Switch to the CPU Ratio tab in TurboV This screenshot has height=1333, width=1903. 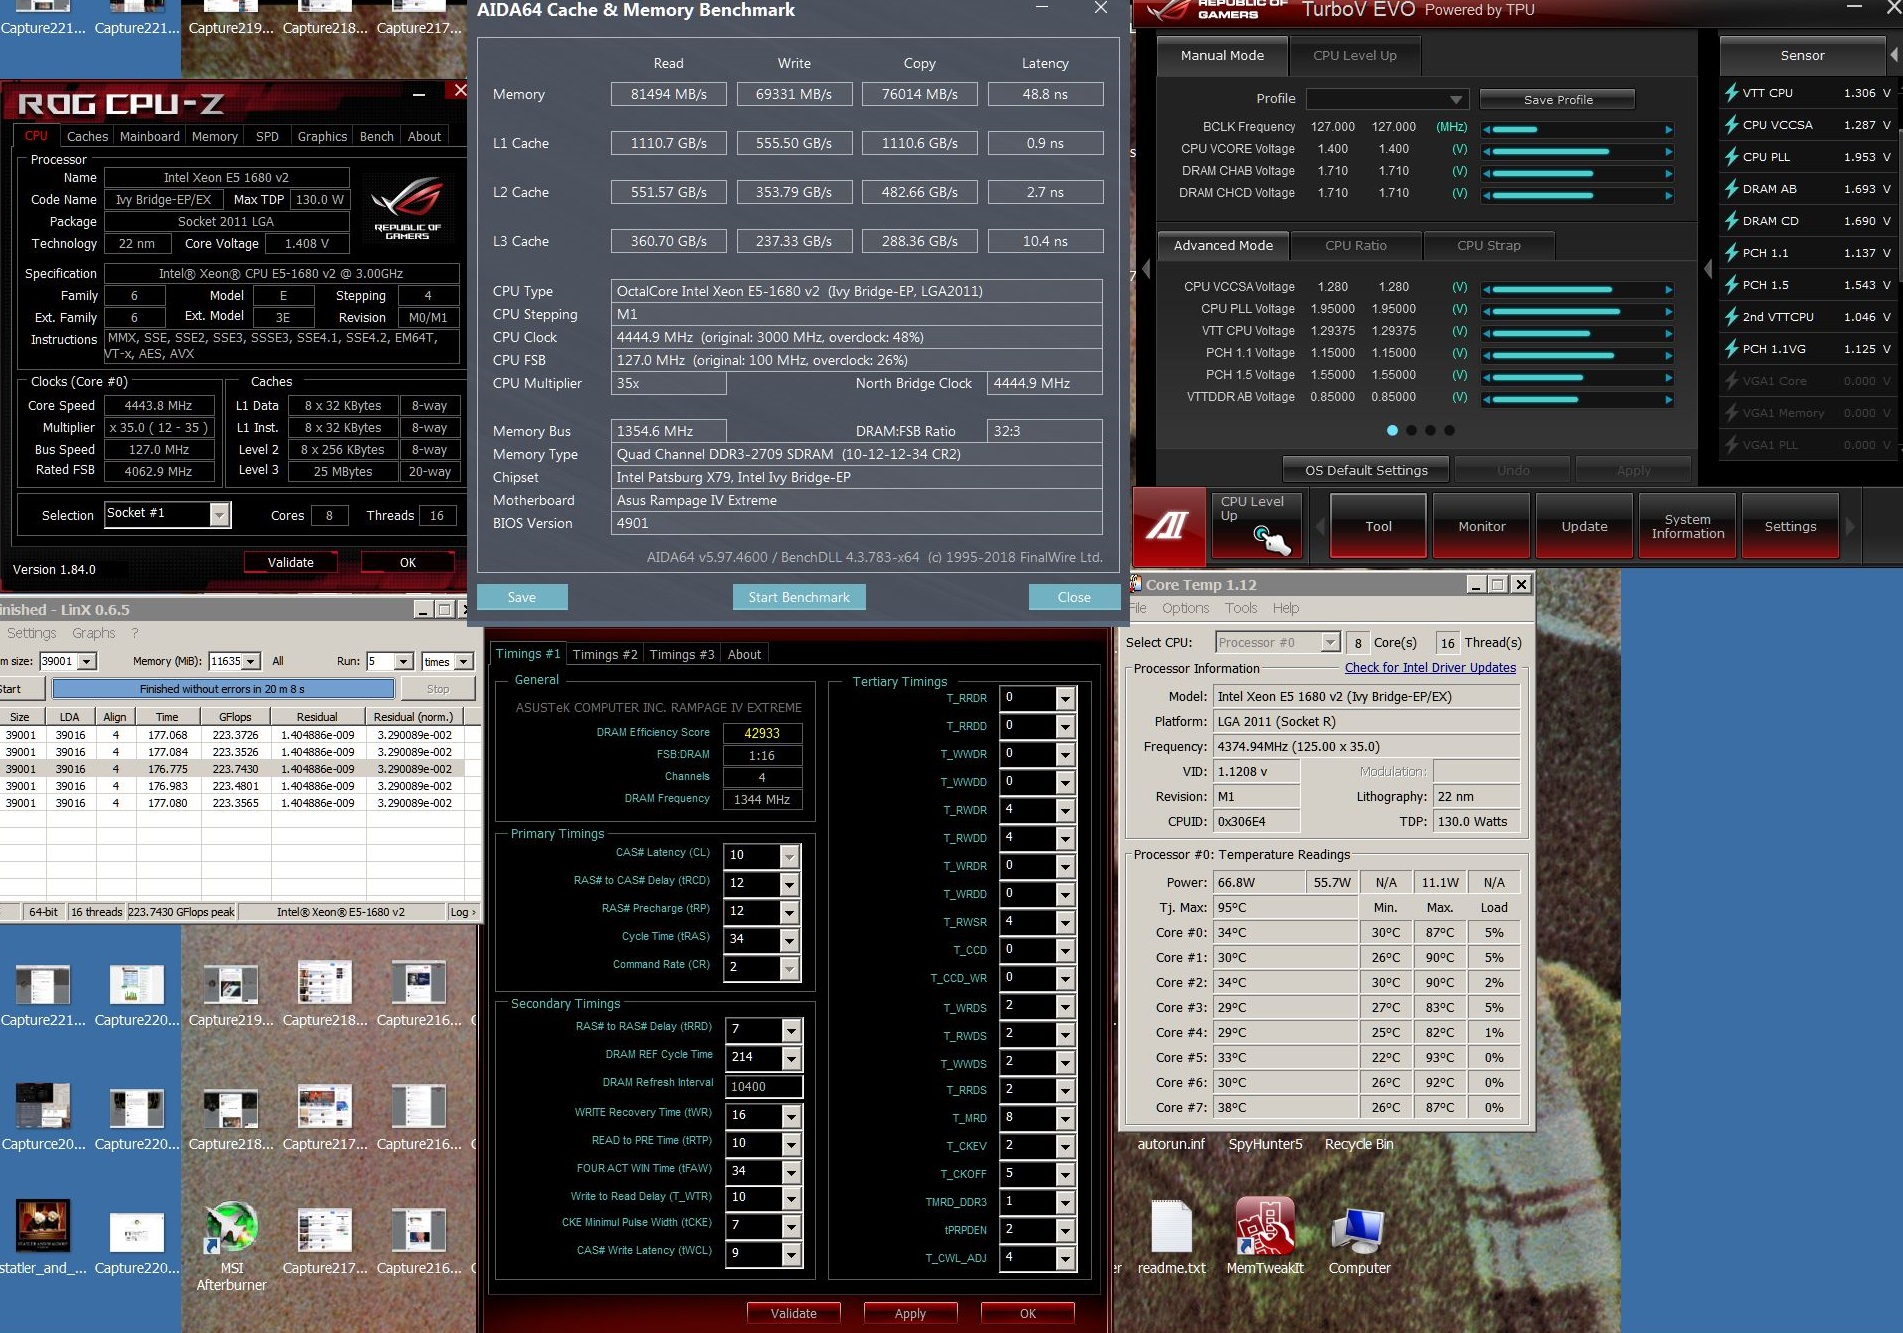1356,245
